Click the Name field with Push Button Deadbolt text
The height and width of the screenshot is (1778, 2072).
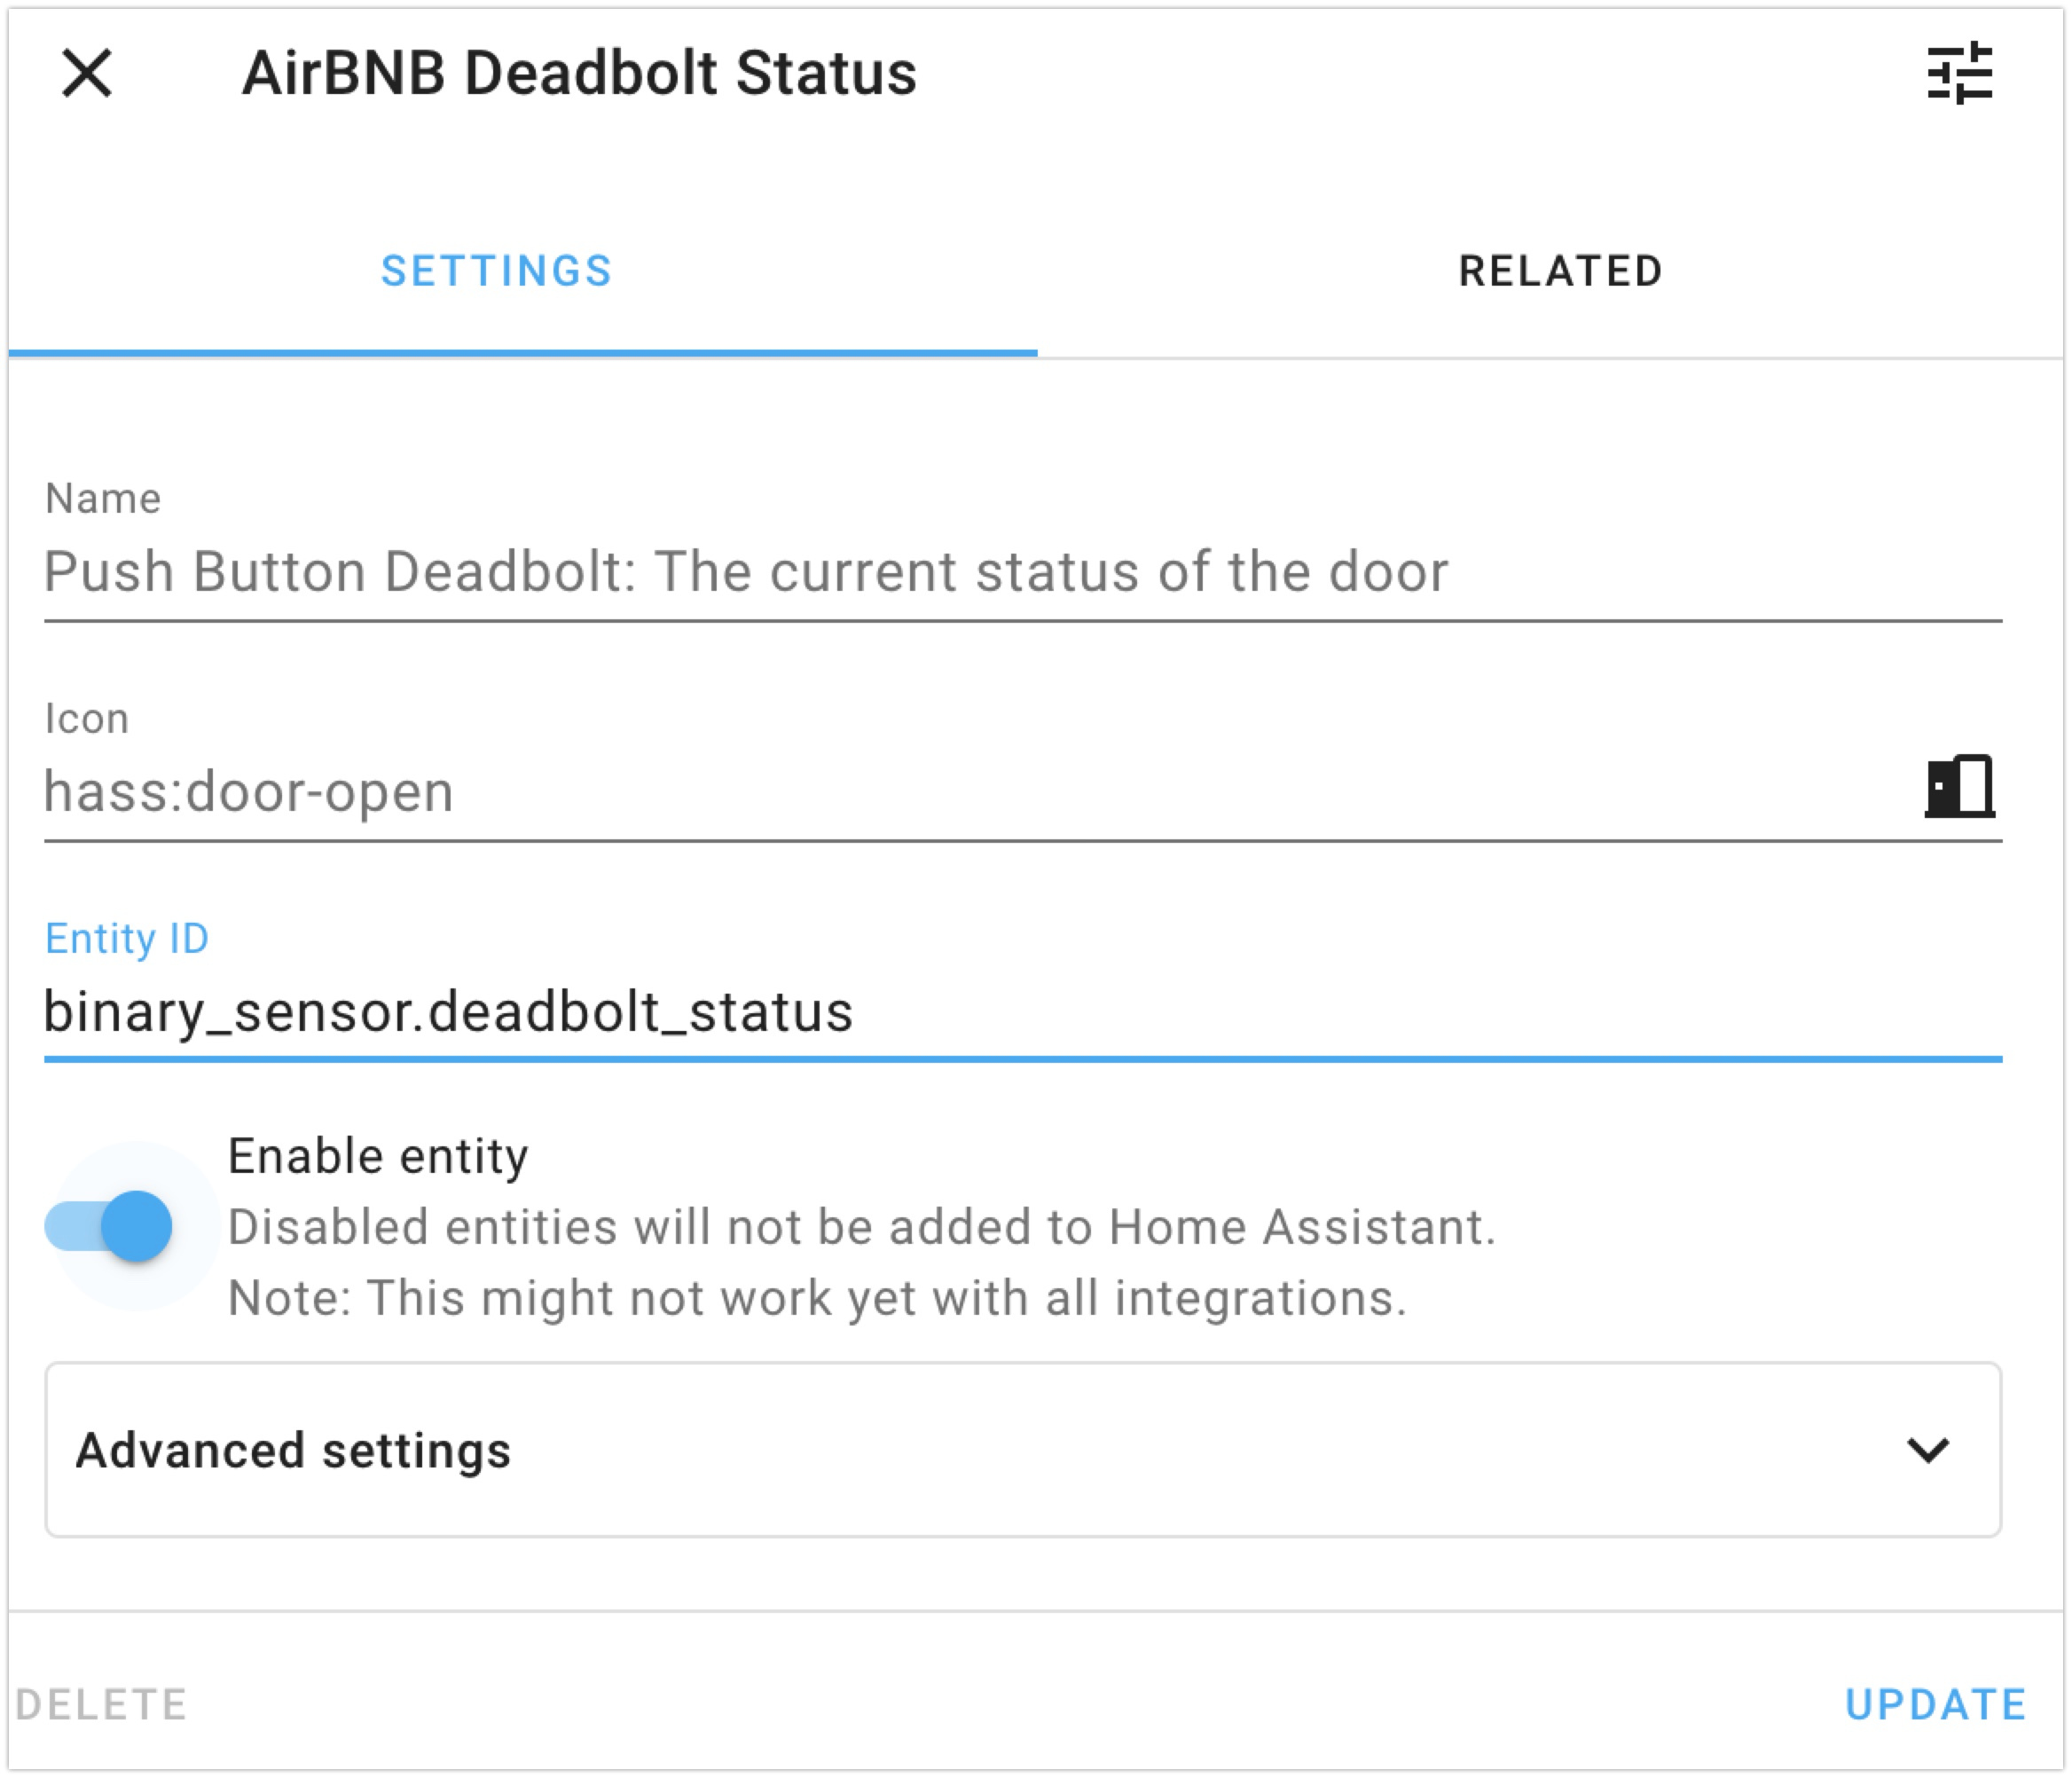pos(745,573)
